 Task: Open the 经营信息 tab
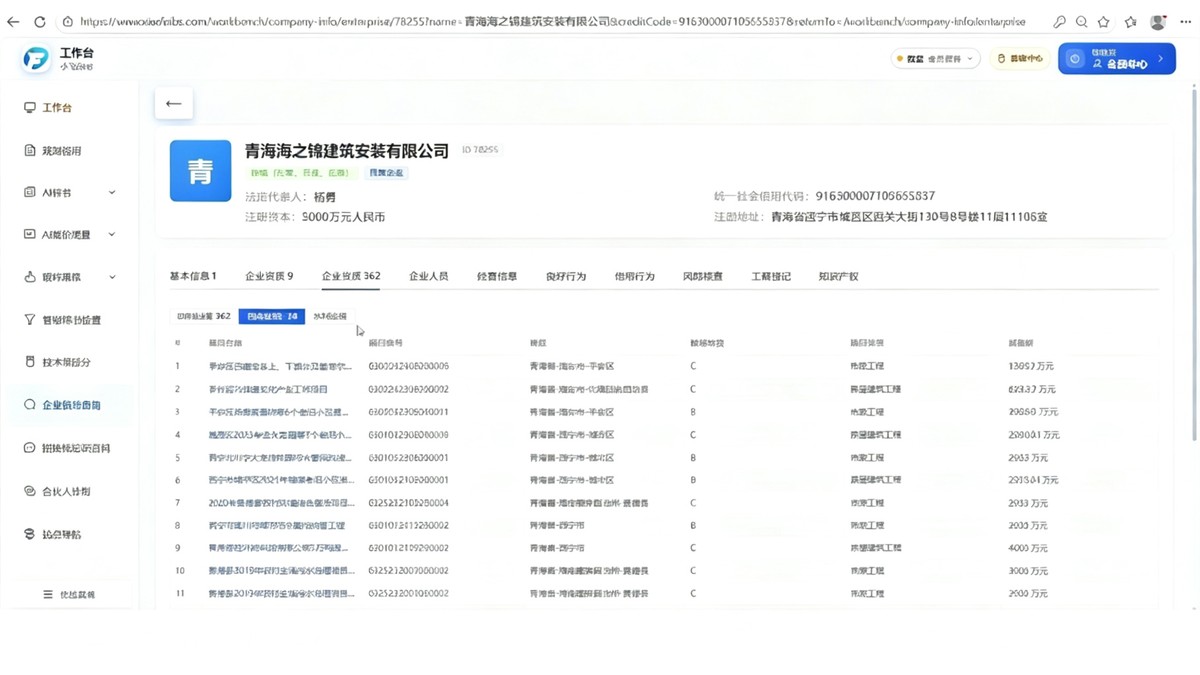tap(497, 276)
